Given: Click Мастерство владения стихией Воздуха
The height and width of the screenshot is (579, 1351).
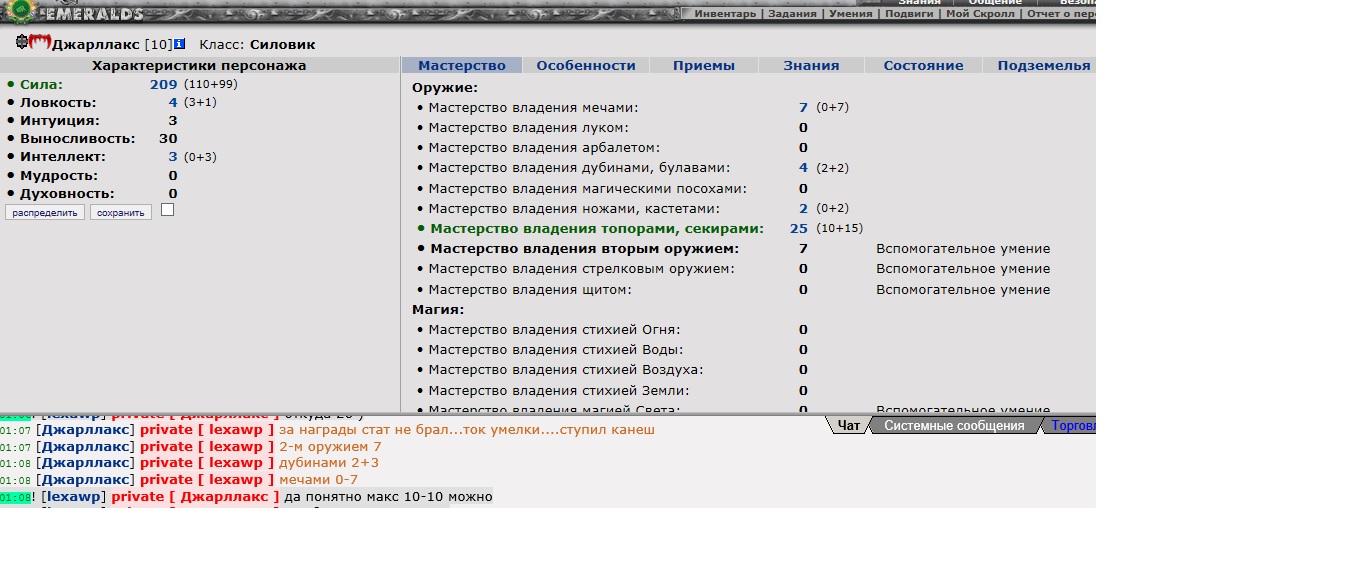Looking at the screenshot, I should pos(565,370).
